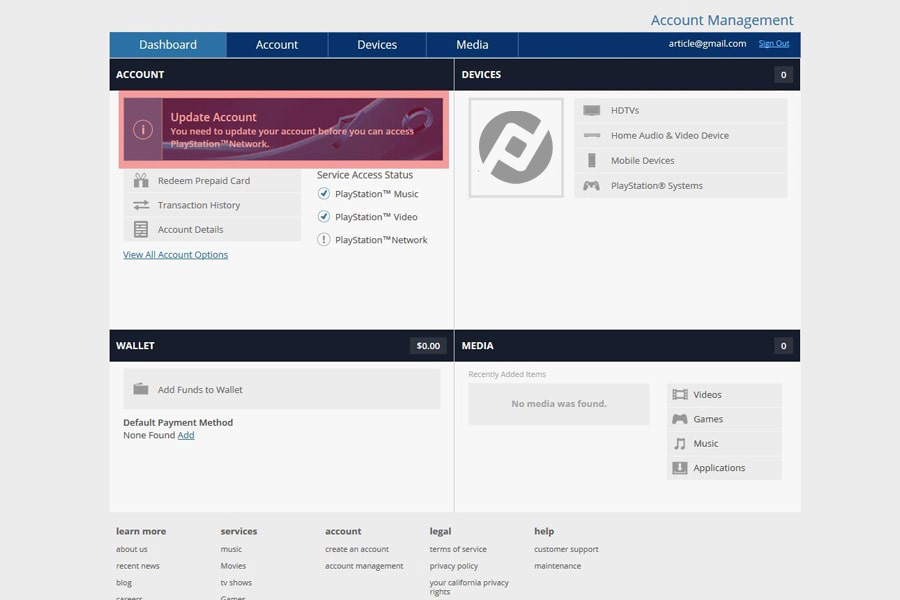Image resolution: width=900 pixels, height=600 pixels.
Task: Click the wallet icon beside Add Funds
Action: pyautogui.click(x=141, y=389)
